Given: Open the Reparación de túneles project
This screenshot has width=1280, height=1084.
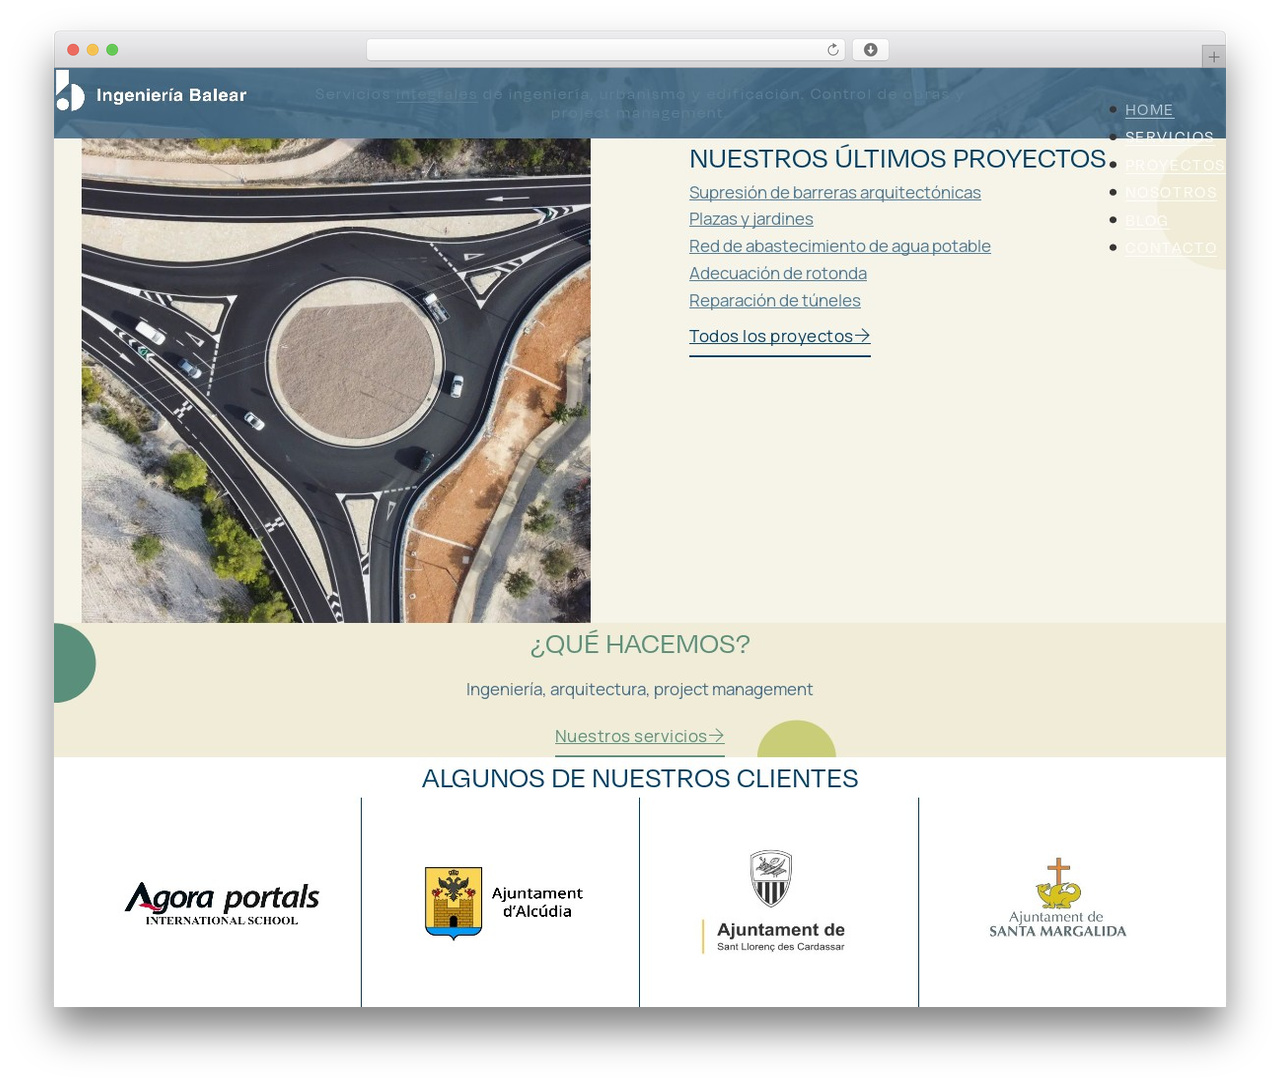Looking at the screenshot, I should click(775, 300).
